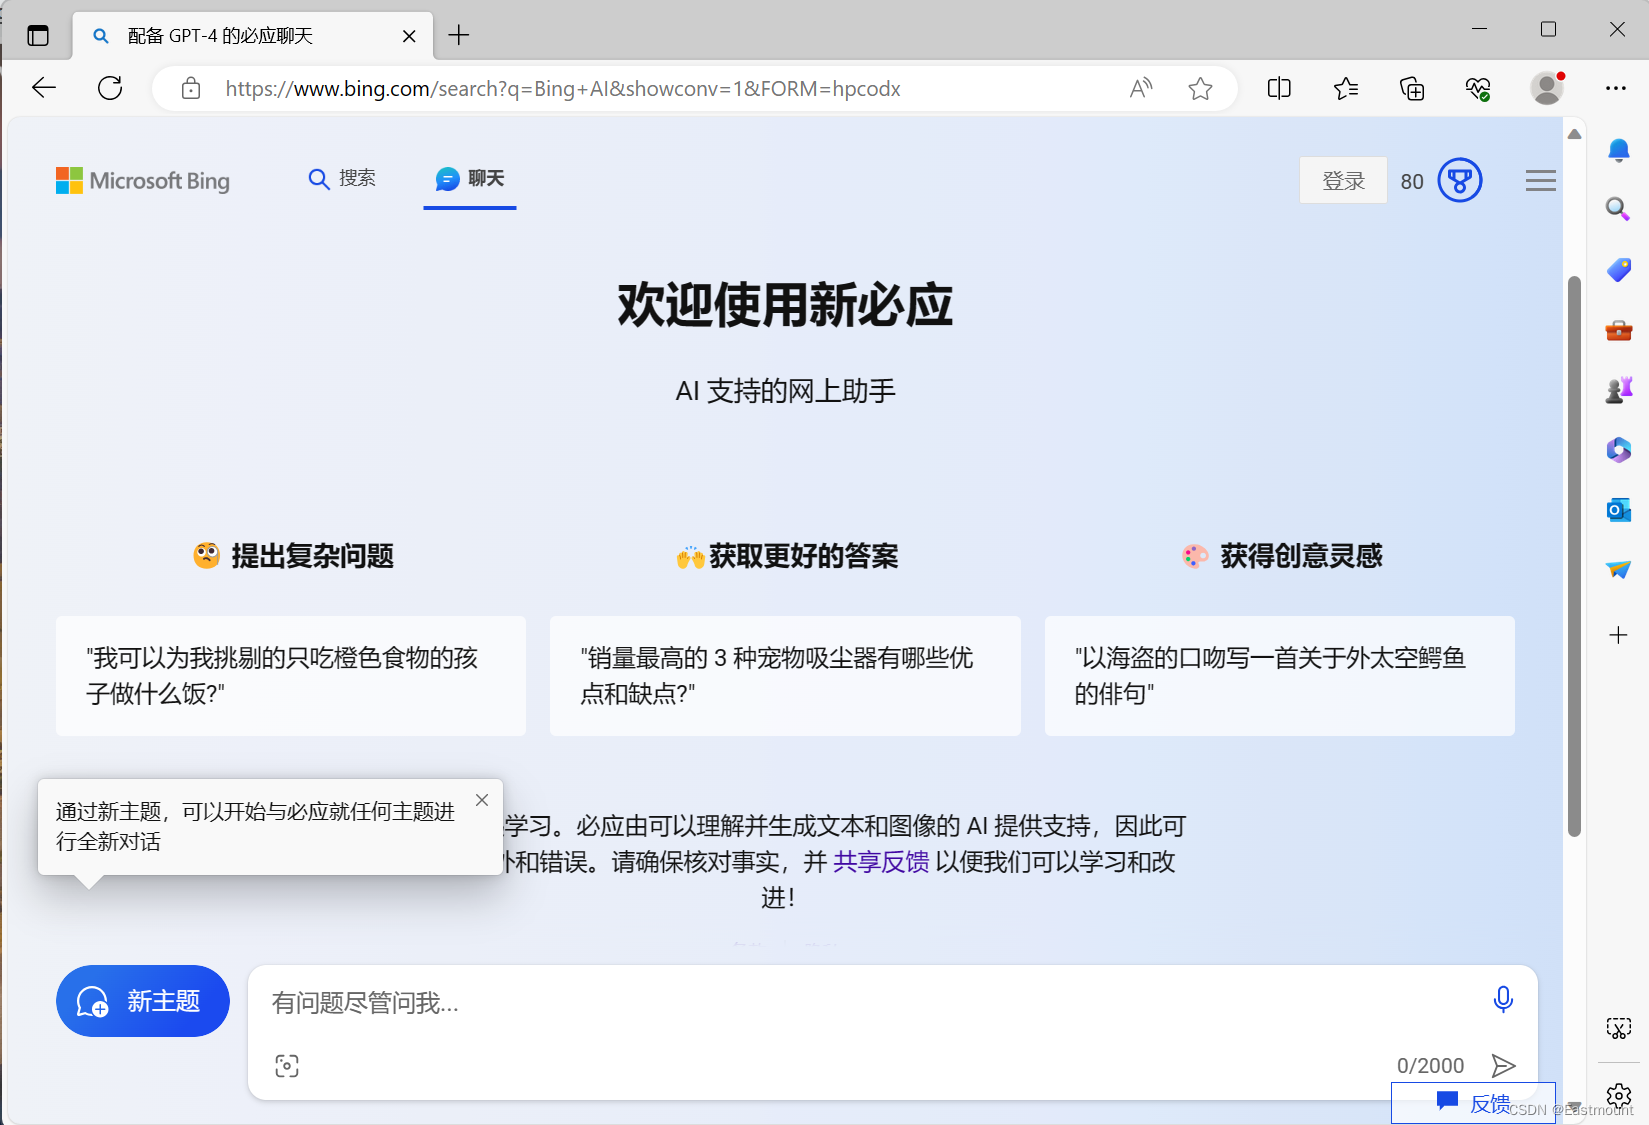Open sidebar search icon

(1618, 209)
